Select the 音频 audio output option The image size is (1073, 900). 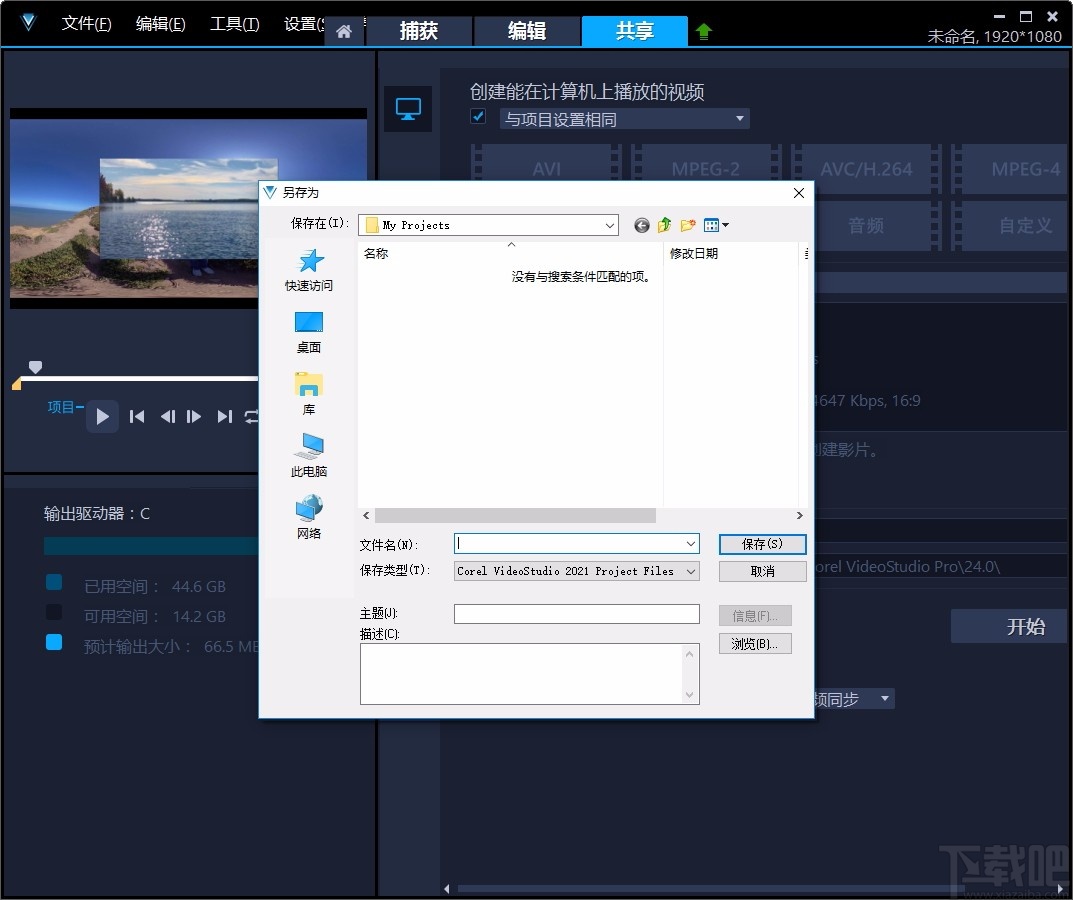tap(866, 226)
